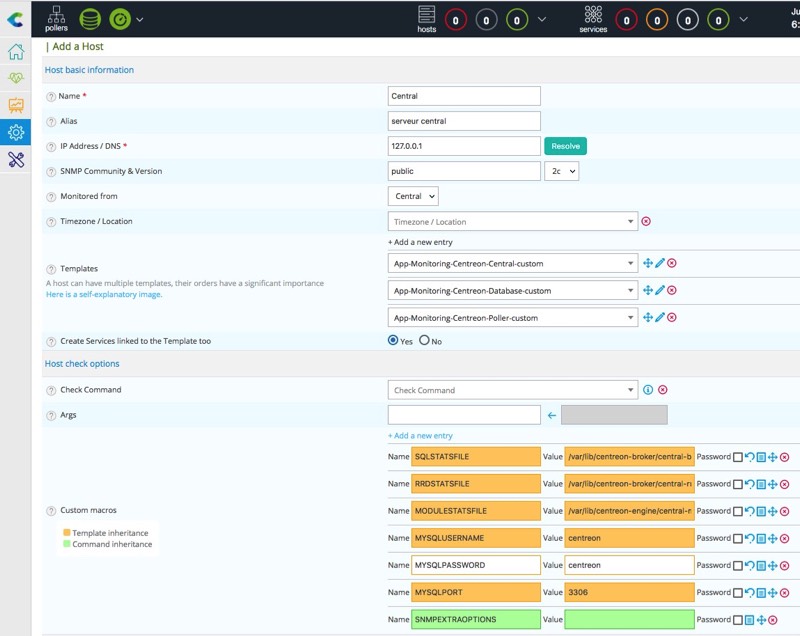Expand the hosts status menu chevron

(542, 18)
